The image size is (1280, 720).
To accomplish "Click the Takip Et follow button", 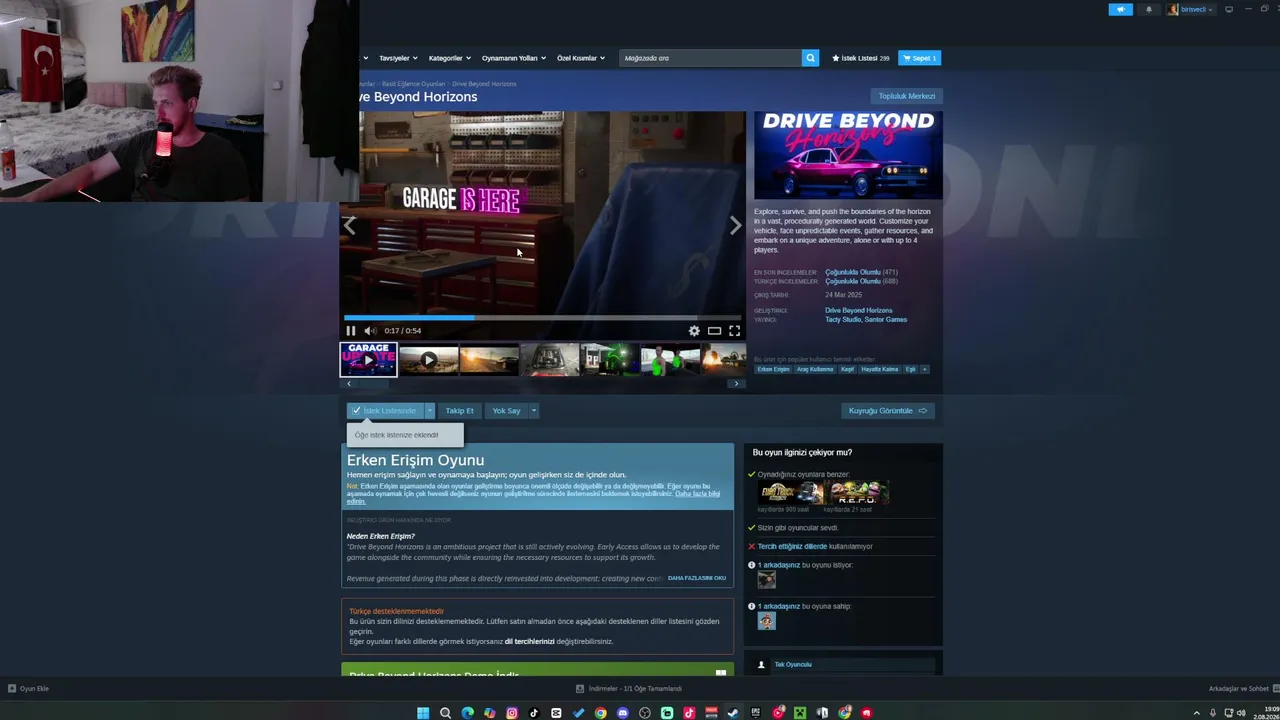I will coord(460,411).
